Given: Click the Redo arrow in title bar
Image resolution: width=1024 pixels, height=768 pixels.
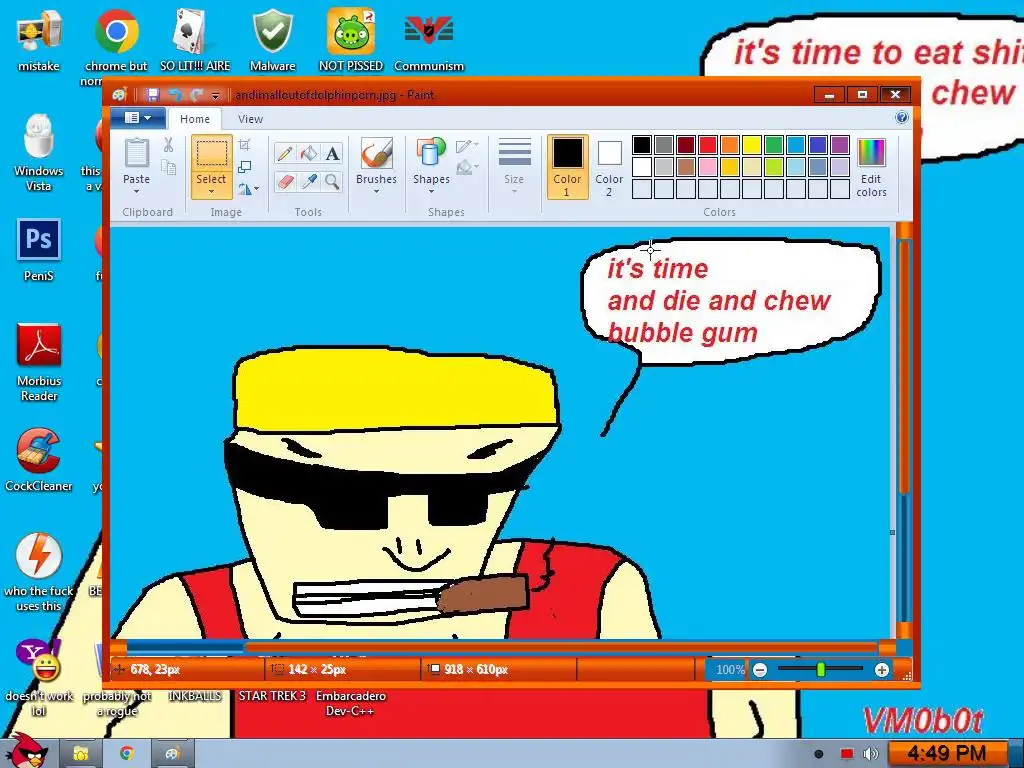Looking at the screenshot, I should (196, 95).
